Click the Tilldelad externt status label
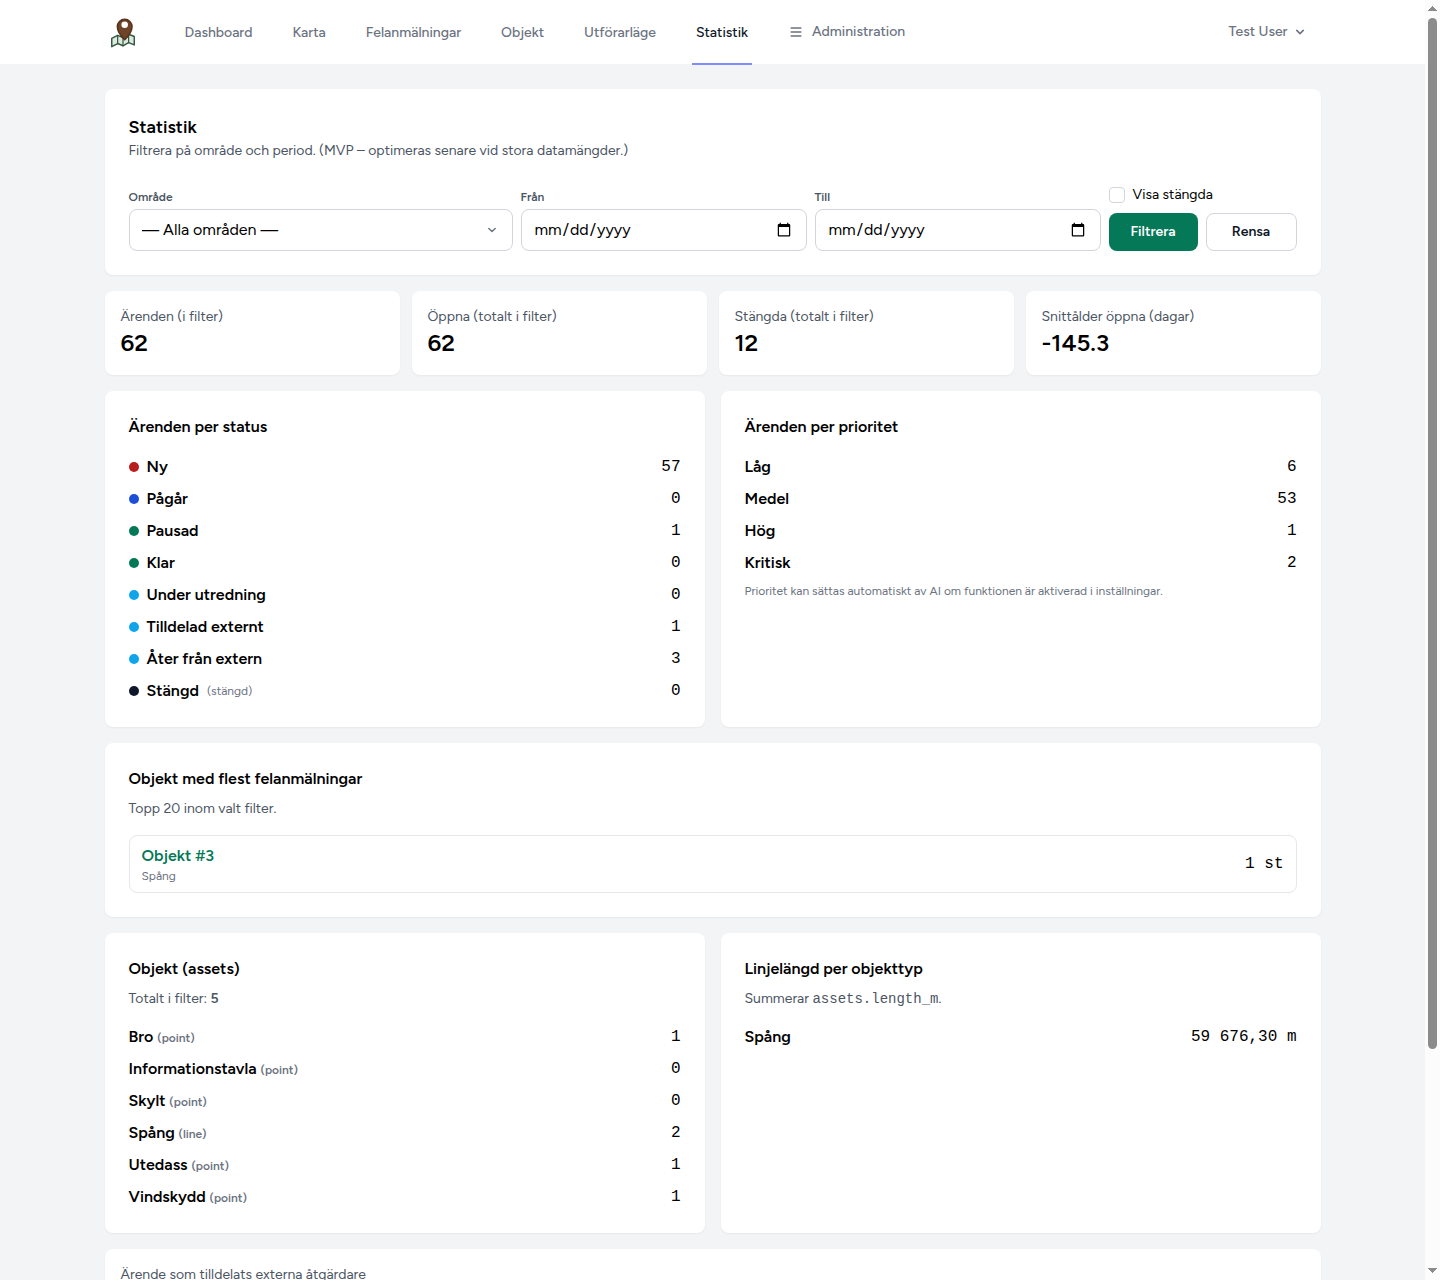Viewport: 1440px width, 1280px height. [x=205, y=627]
